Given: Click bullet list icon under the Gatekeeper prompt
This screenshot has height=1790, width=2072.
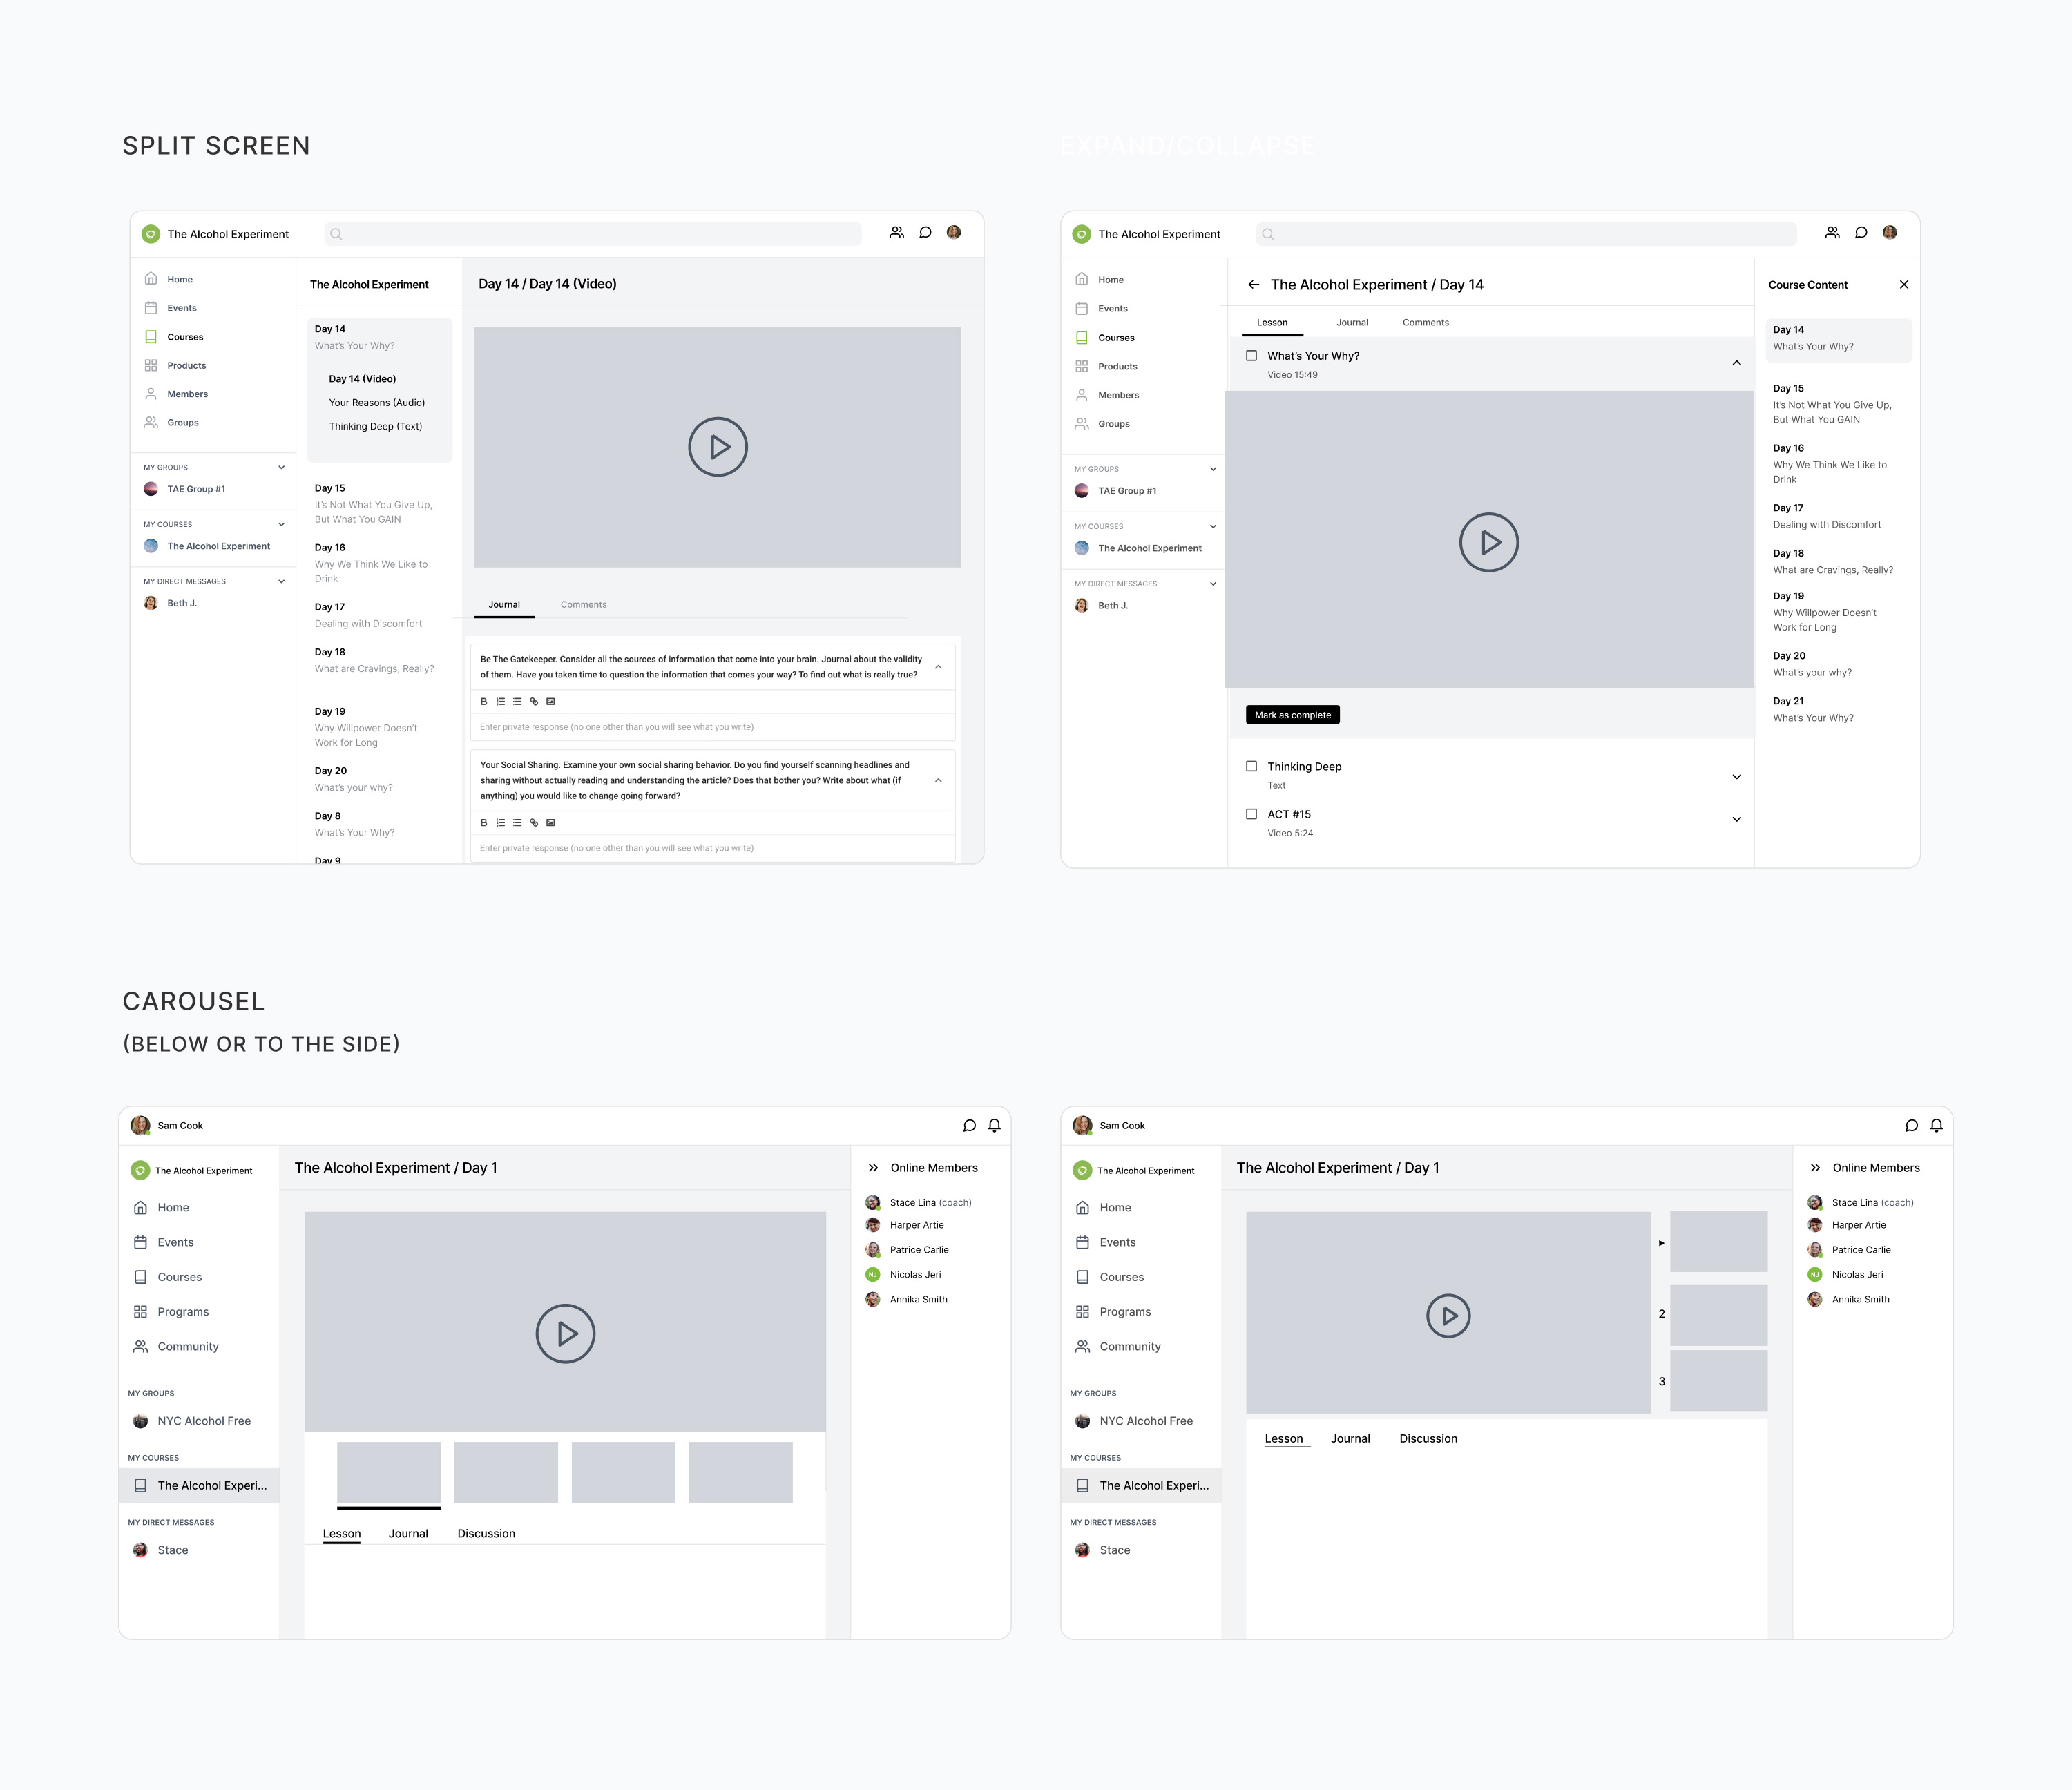Looking at the screenshot, I should click(x=517, y=702).
